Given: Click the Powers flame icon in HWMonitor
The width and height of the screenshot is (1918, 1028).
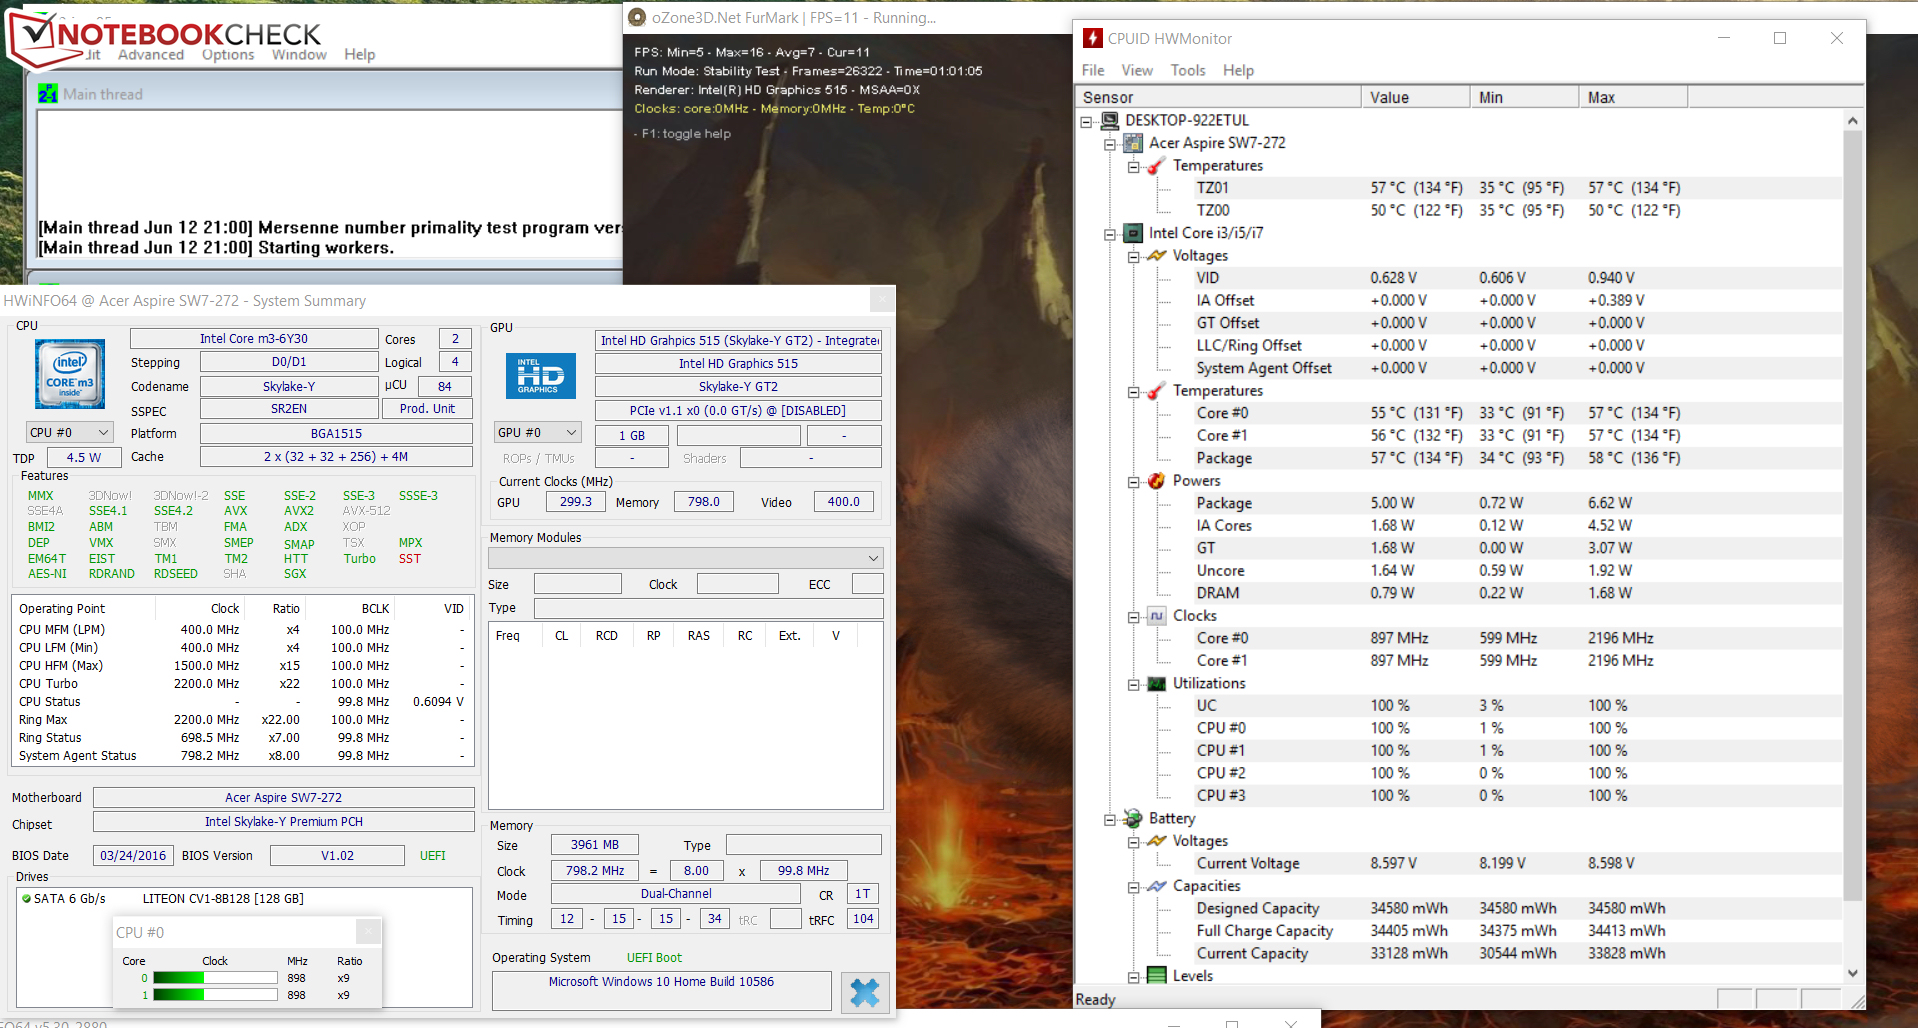Looking at the screenshot, I should pyautogui.click(x=1157, y=481).
